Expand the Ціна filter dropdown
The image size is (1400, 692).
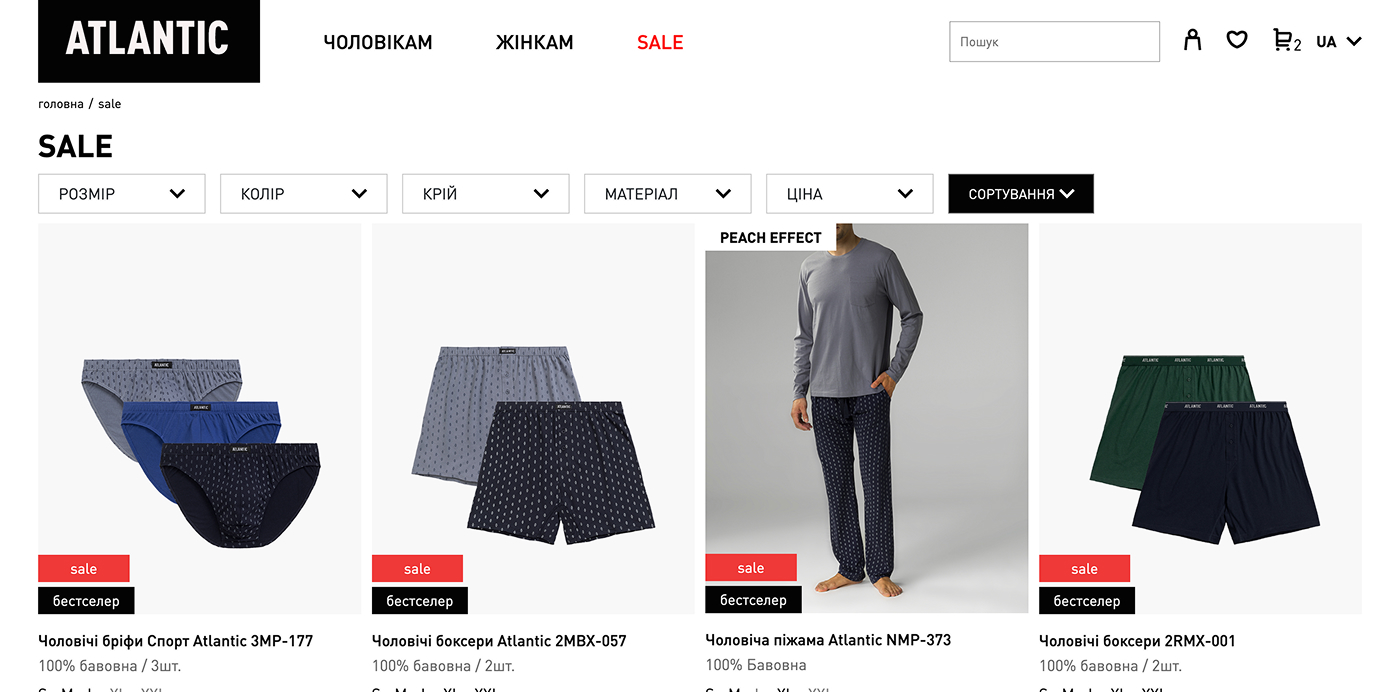pos(850,194)
